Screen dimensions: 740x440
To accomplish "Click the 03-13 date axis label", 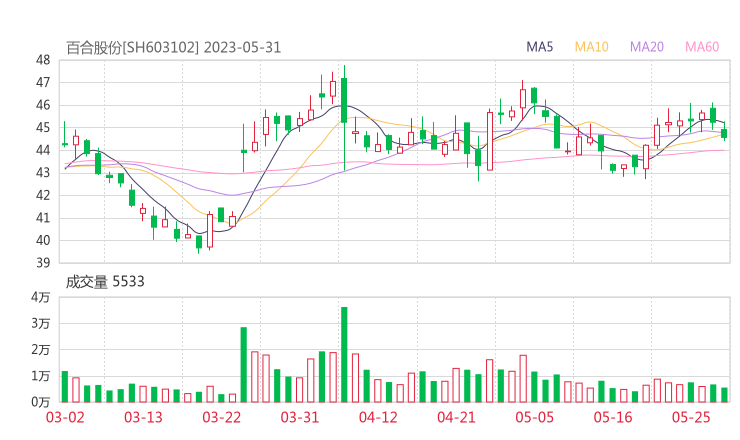I will [143, 417].
